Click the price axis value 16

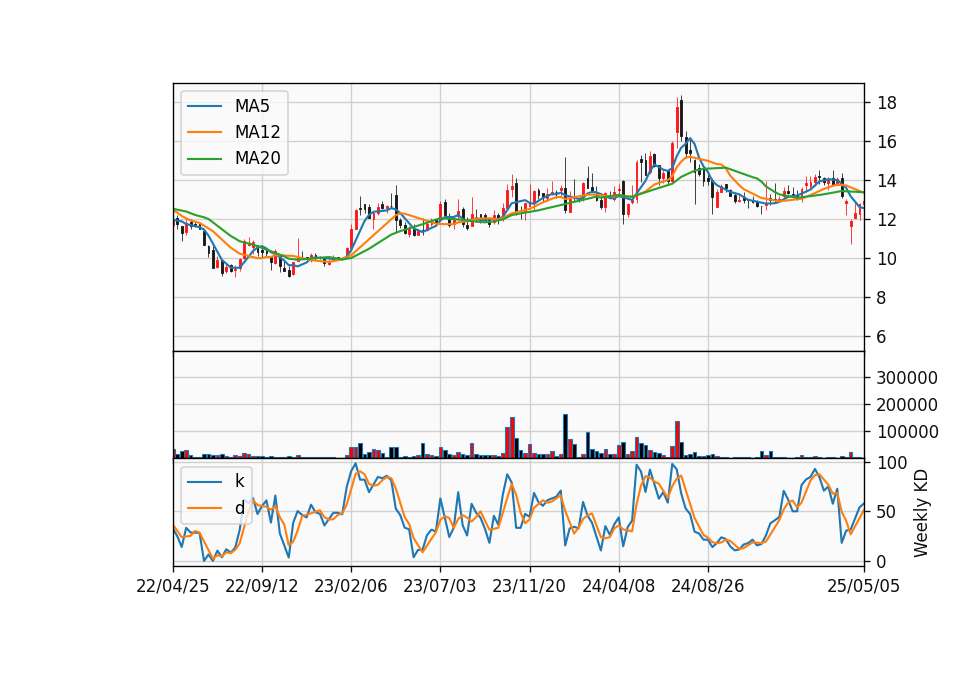(x=887, y=142)
